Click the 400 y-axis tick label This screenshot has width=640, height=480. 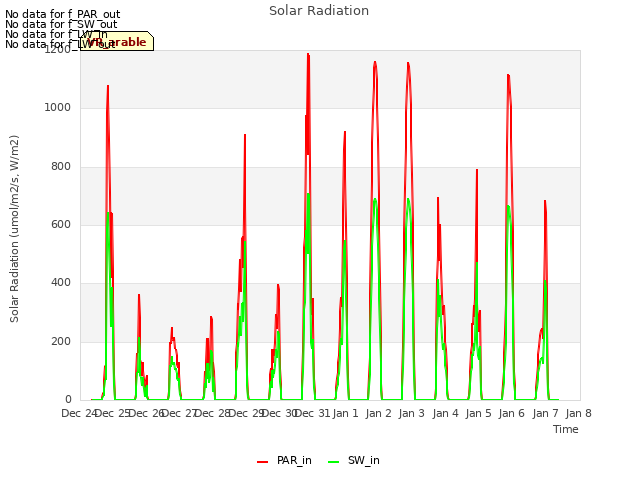click(61, 282)
